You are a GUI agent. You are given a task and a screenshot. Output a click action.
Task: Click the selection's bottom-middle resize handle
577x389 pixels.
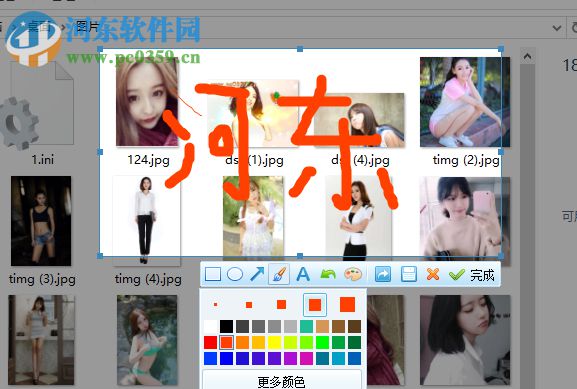tap(300, 256)
